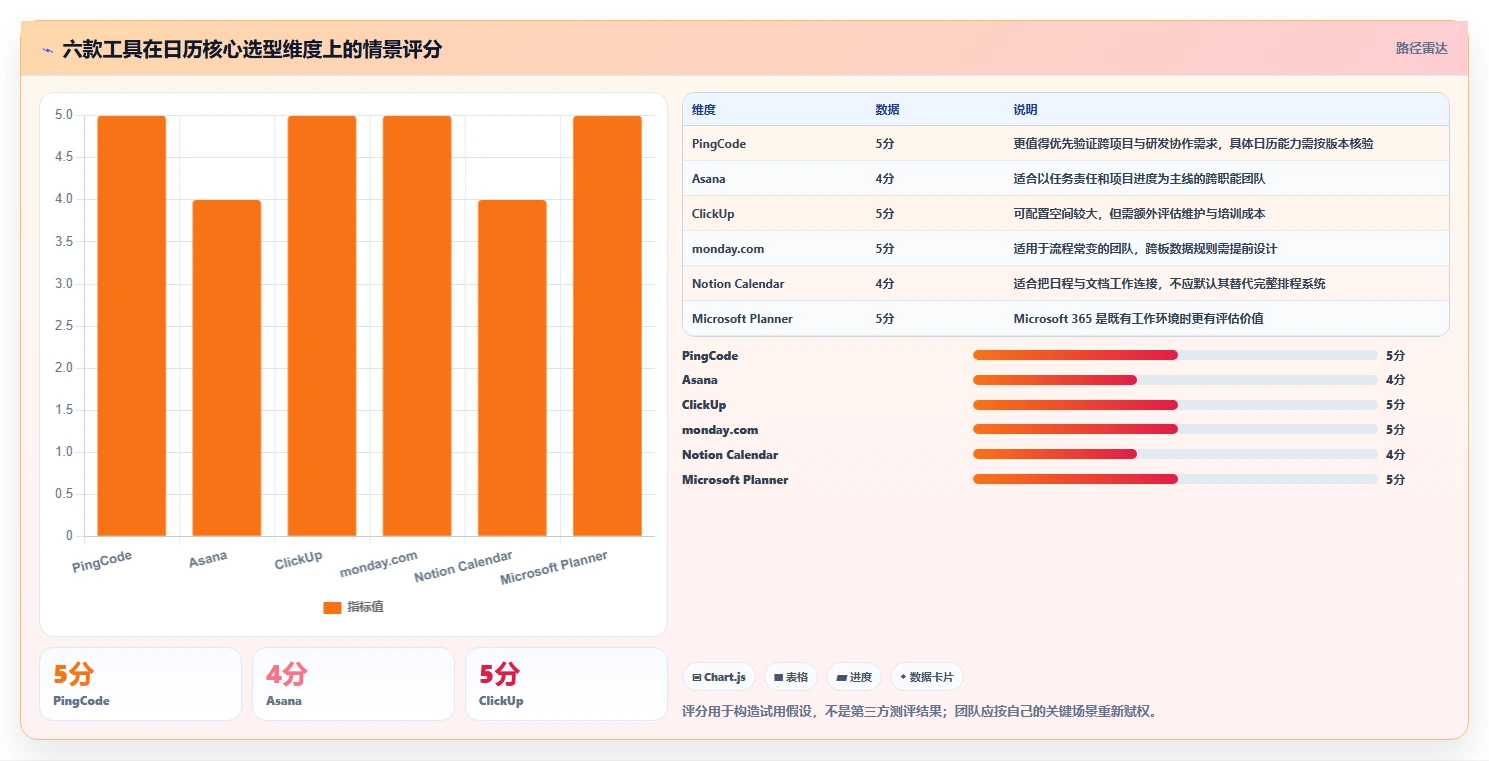
Task: Click the PingCode bar in the chart
Action: coord(132,326)
